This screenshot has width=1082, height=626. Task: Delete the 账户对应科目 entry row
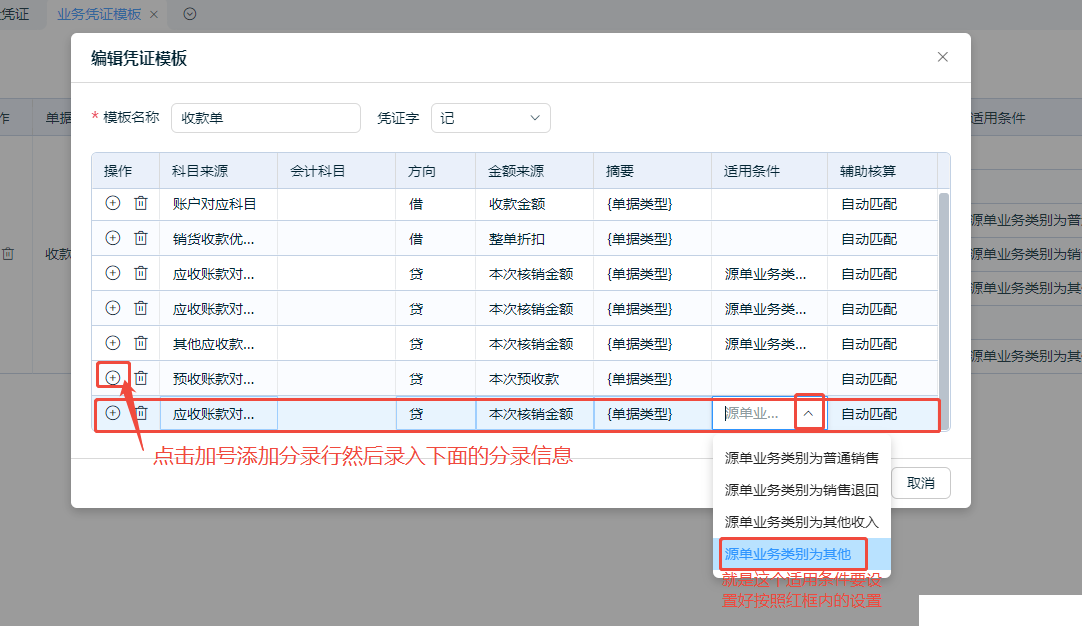tap(141, 203)
